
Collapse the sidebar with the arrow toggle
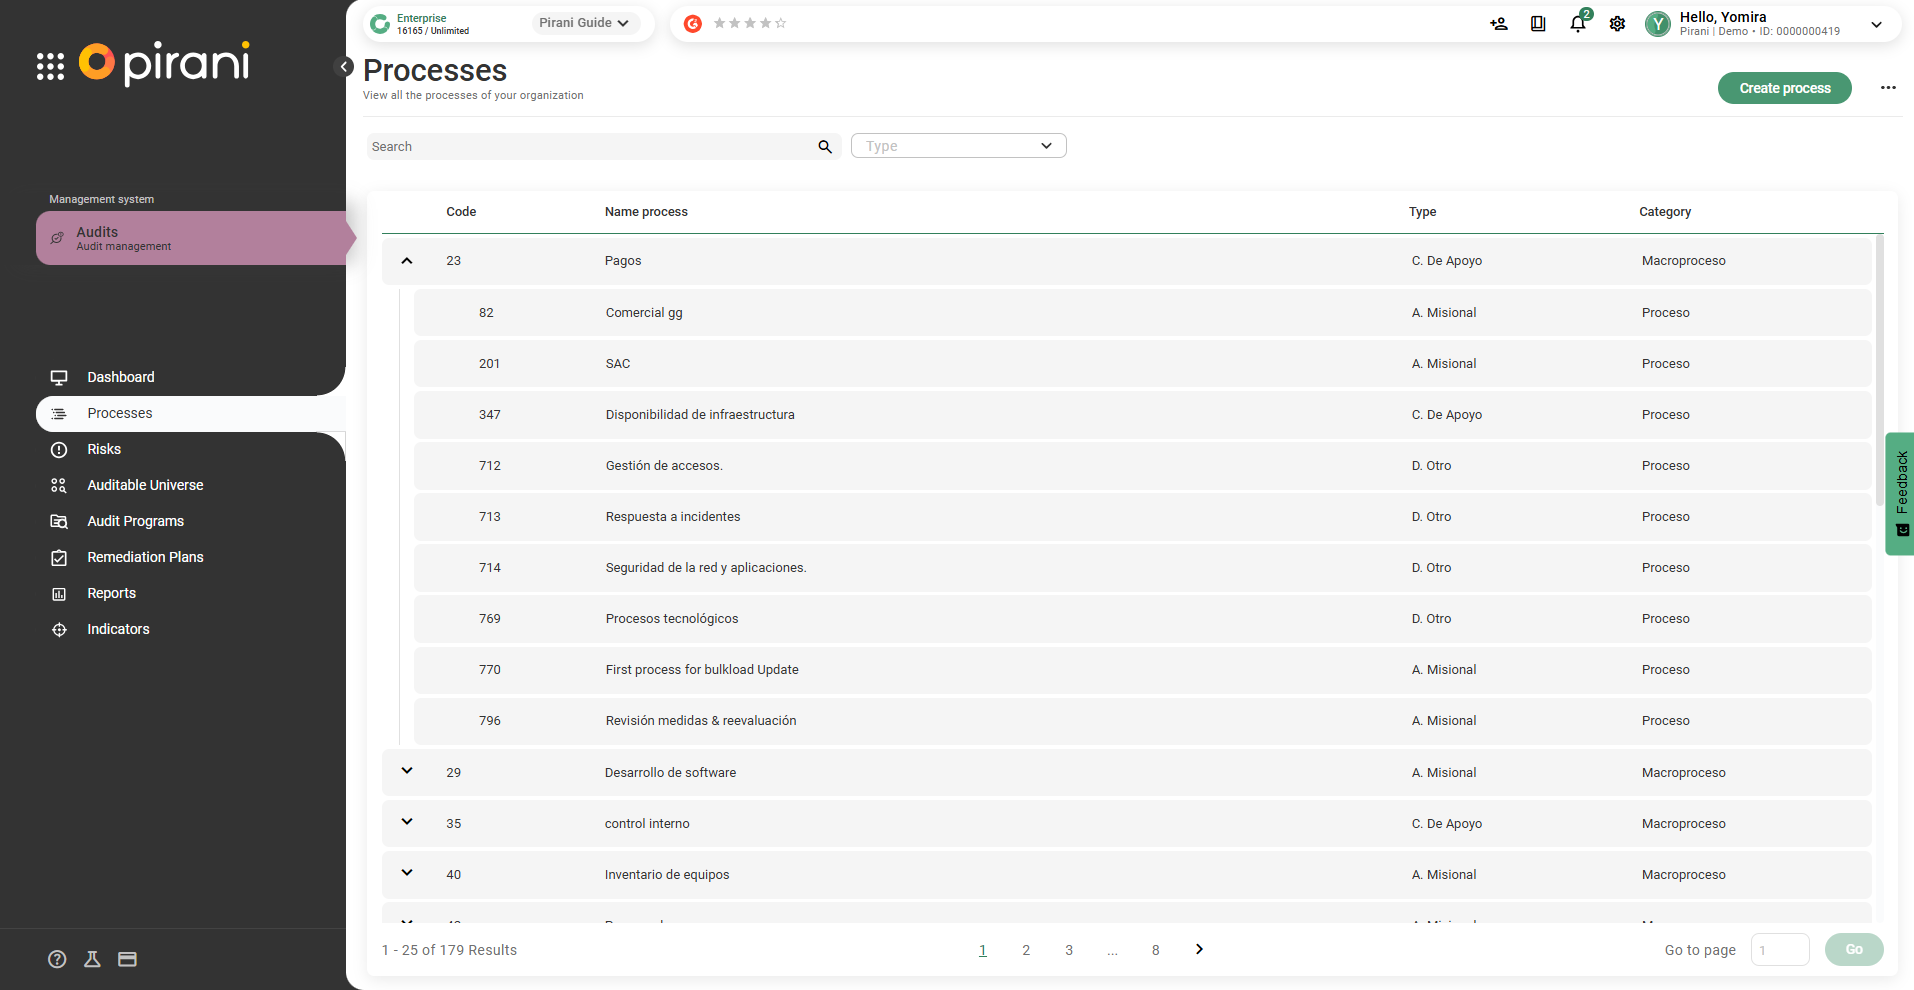344,67
